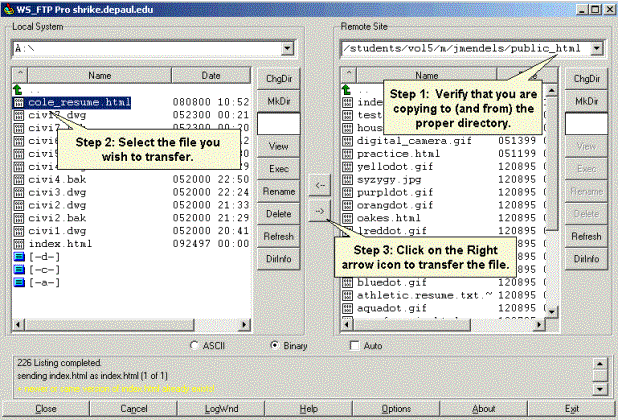Select the [-d-] drive icon
The height and width of the screenshot is (420, 618).
coord(19,256)
